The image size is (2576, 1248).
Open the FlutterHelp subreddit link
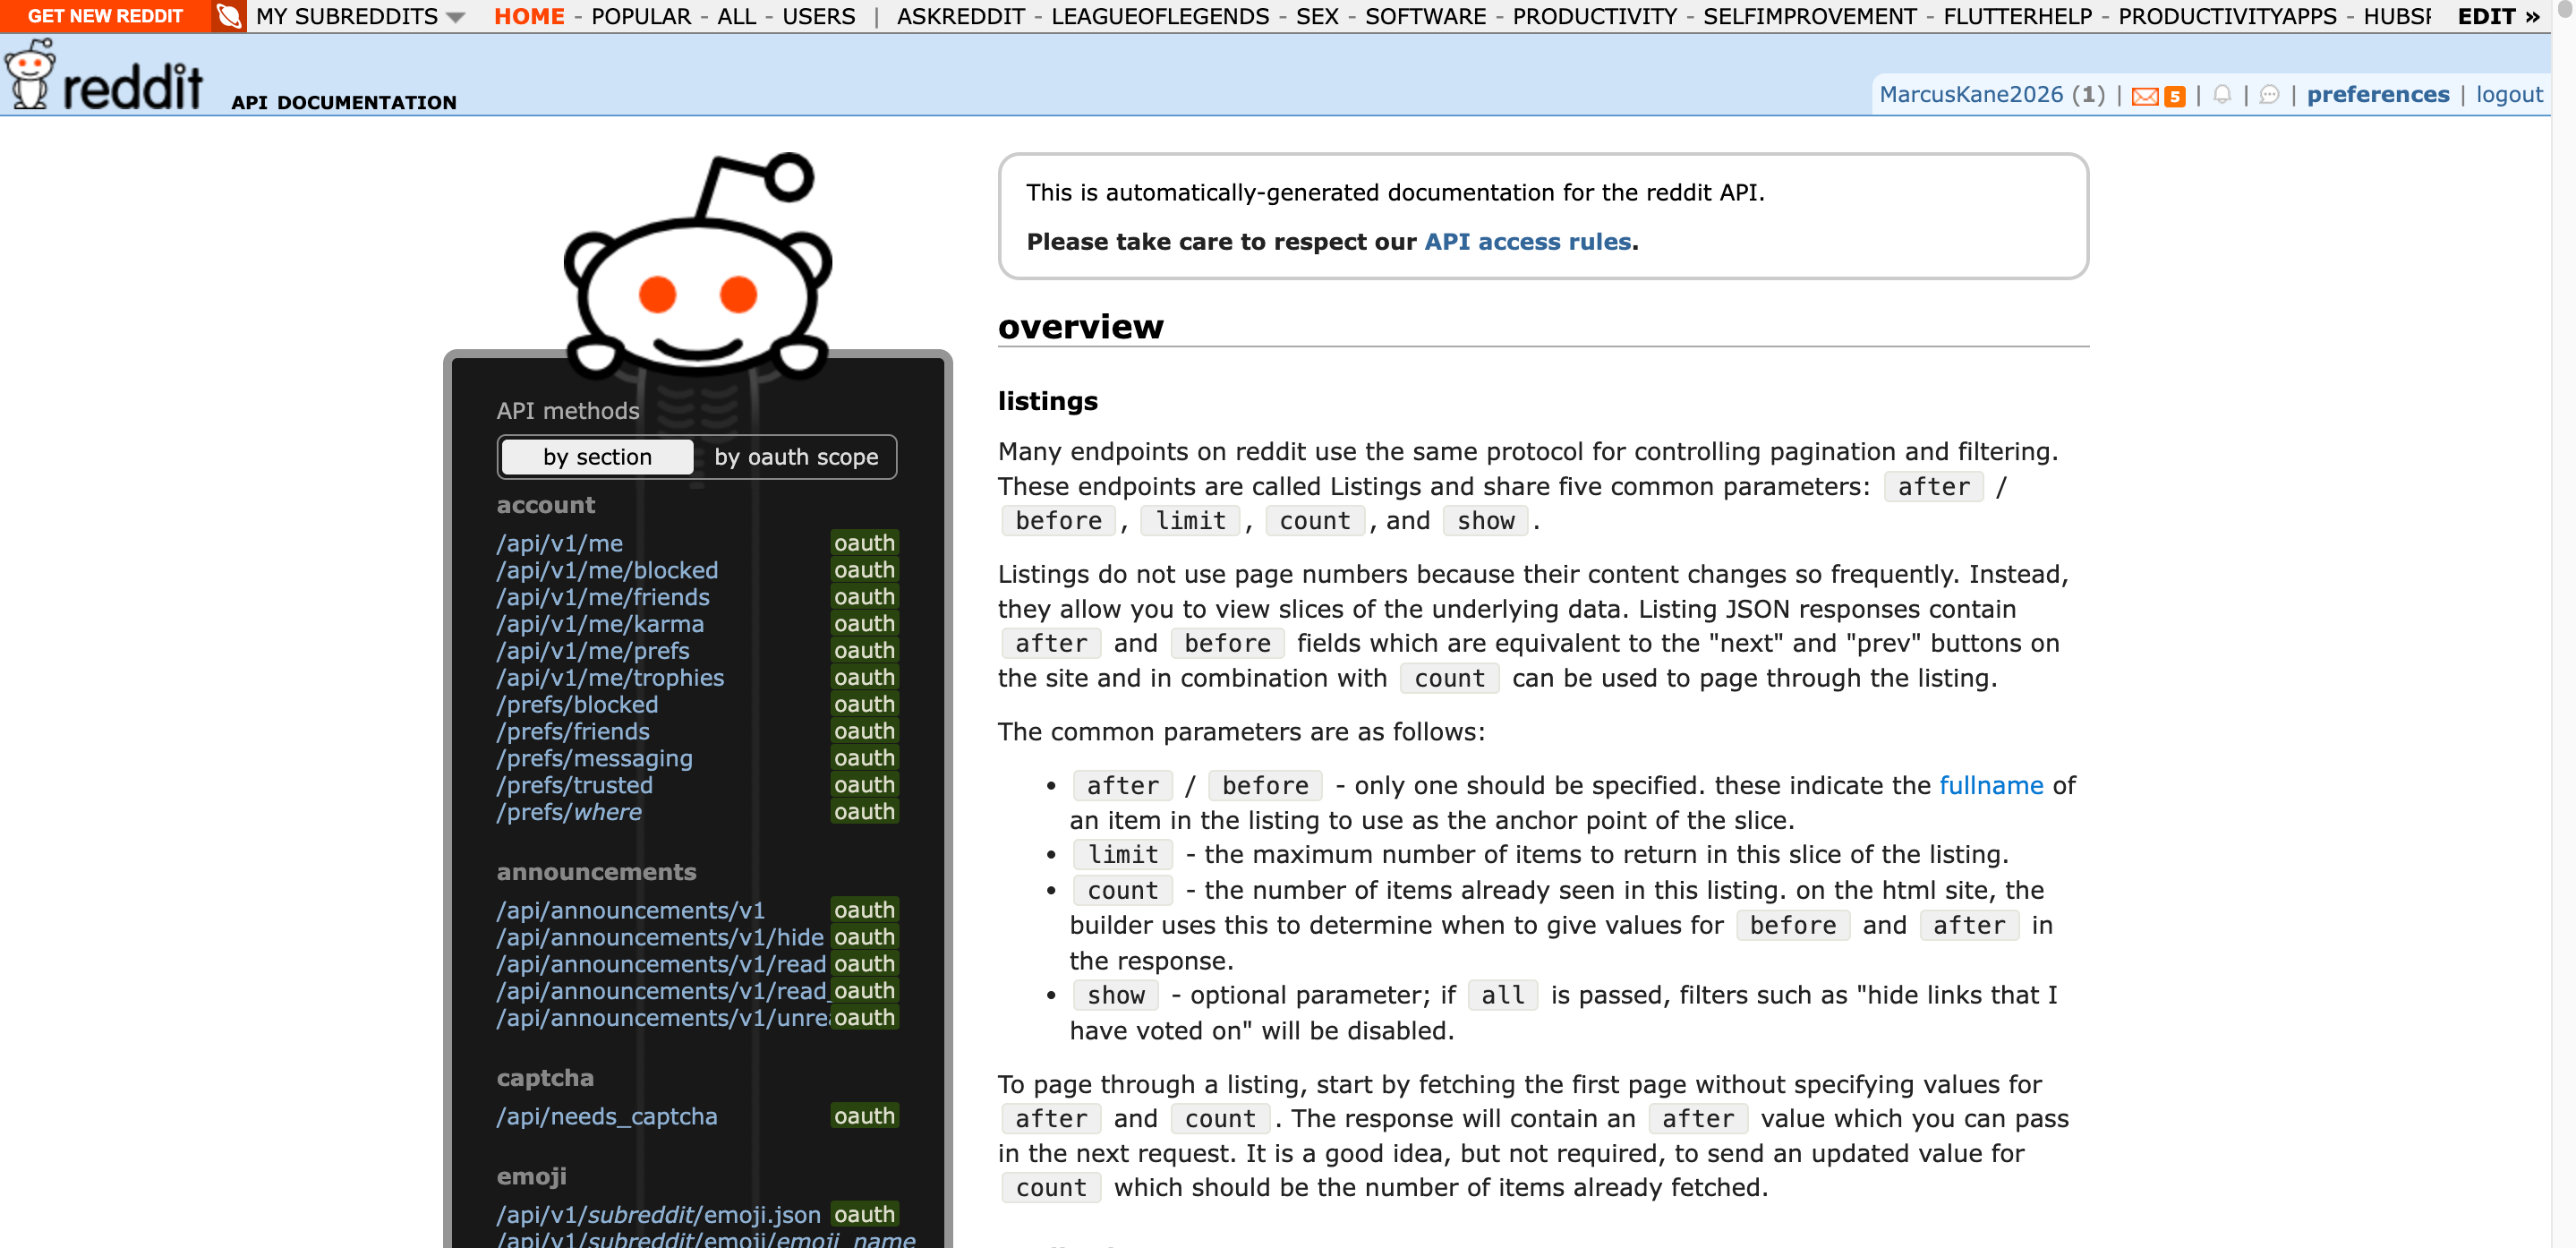2018,16
